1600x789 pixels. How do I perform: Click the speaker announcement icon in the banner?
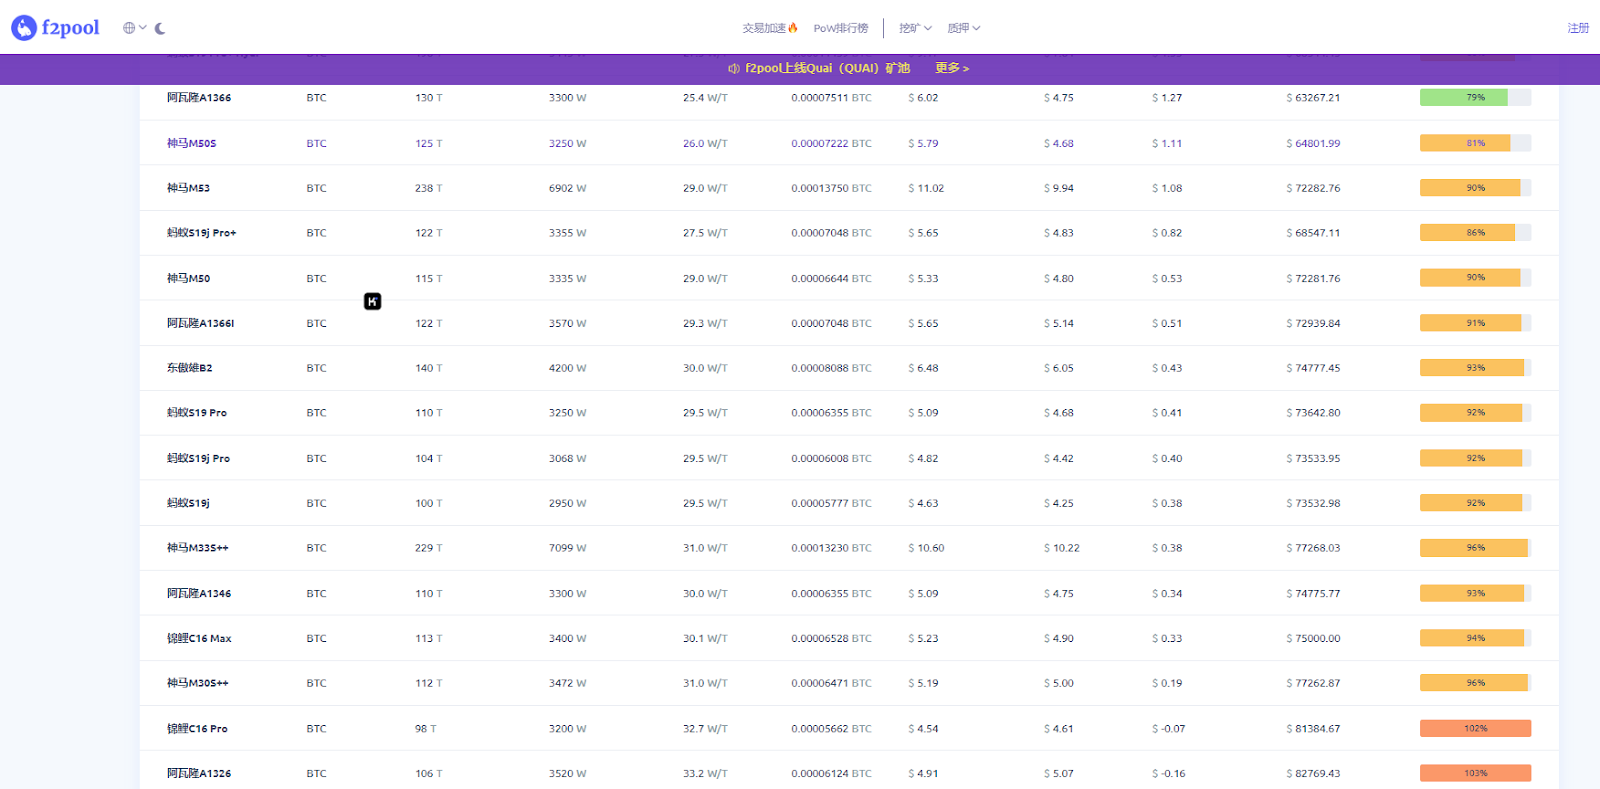coord(733,68)
